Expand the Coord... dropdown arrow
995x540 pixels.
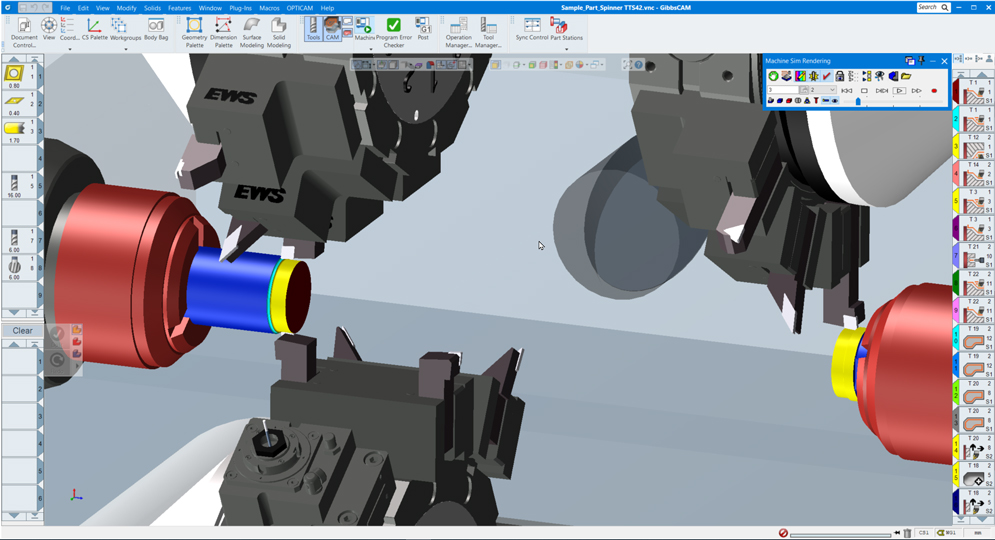[69, 49]
